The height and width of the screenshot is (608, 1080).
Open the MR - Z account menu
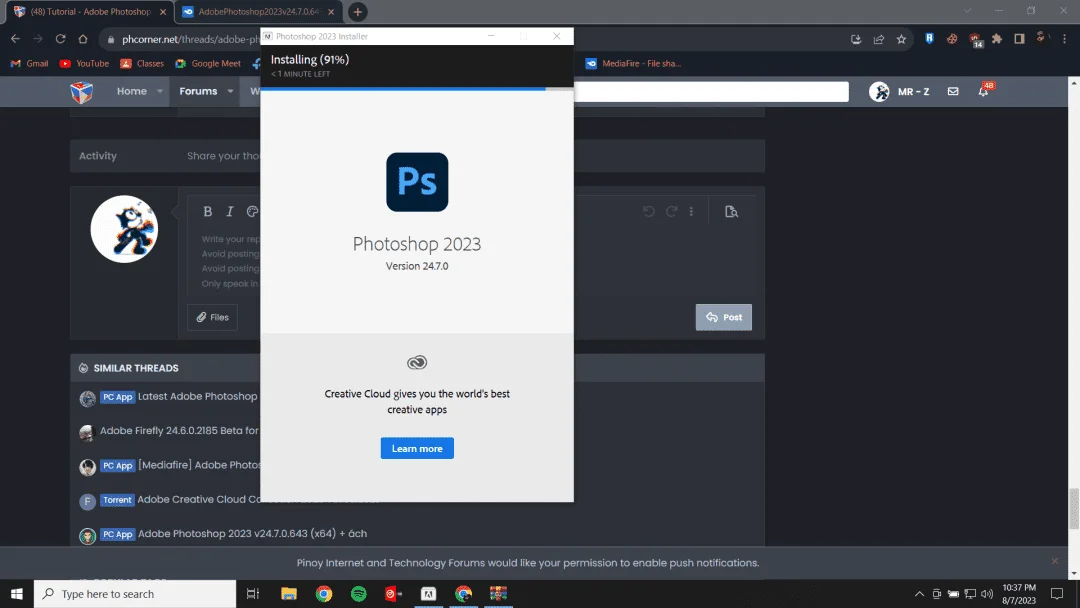tap(900, 92)
